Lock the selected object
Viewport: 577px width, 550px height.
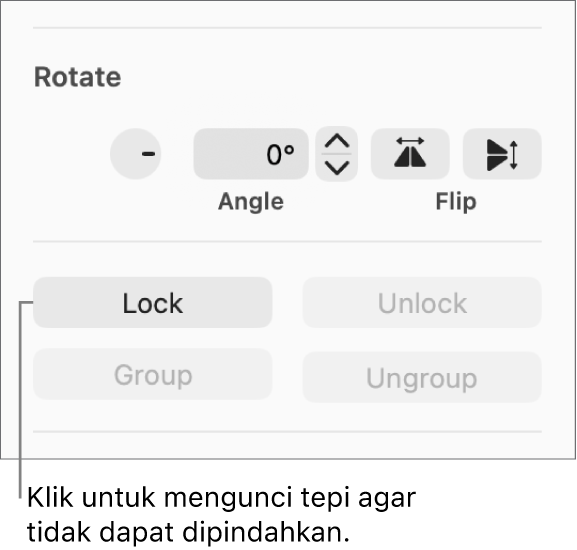(x=153, y=302)
